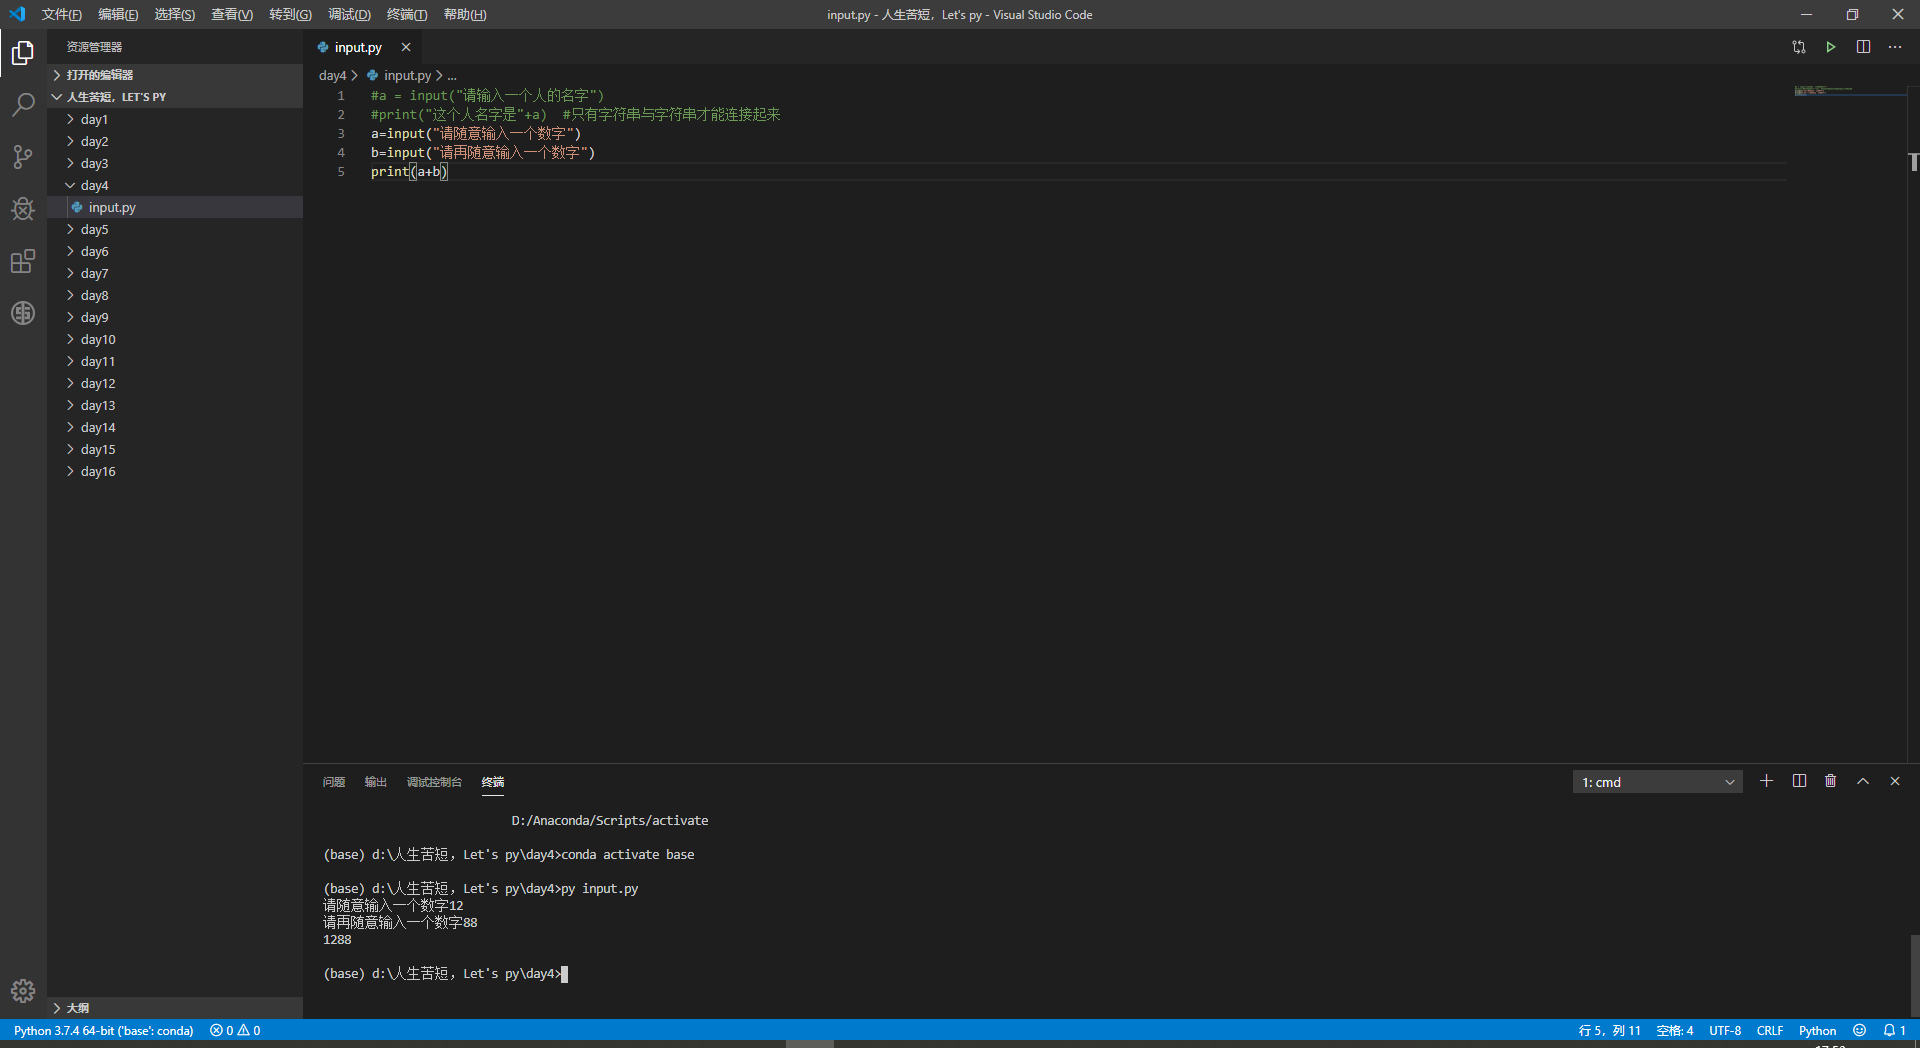Click the 行 5, 列 11 cursor position

pyautogui.click(x=1609, y=1030)
